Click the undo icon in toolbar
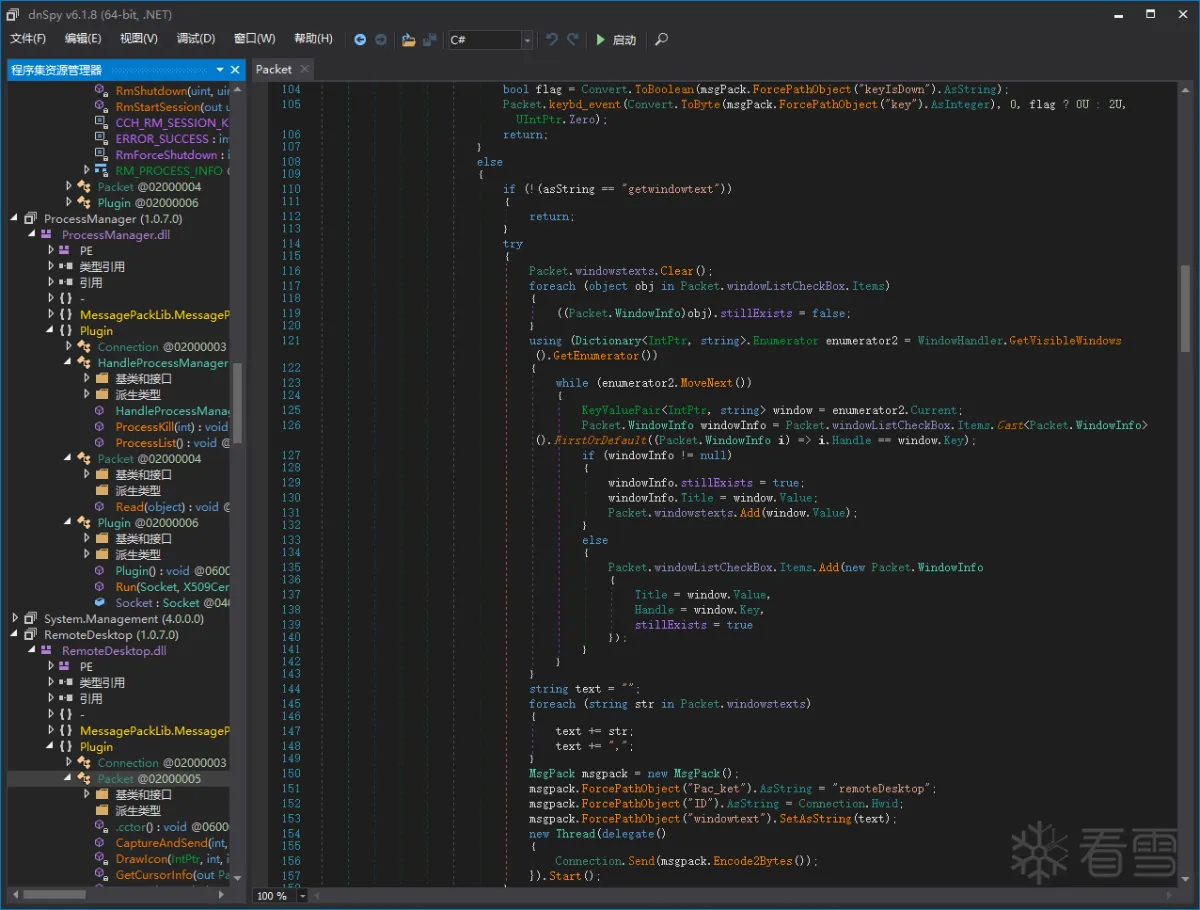The image size is (1200, 910). pyautogui.click(x=551, y=40)
